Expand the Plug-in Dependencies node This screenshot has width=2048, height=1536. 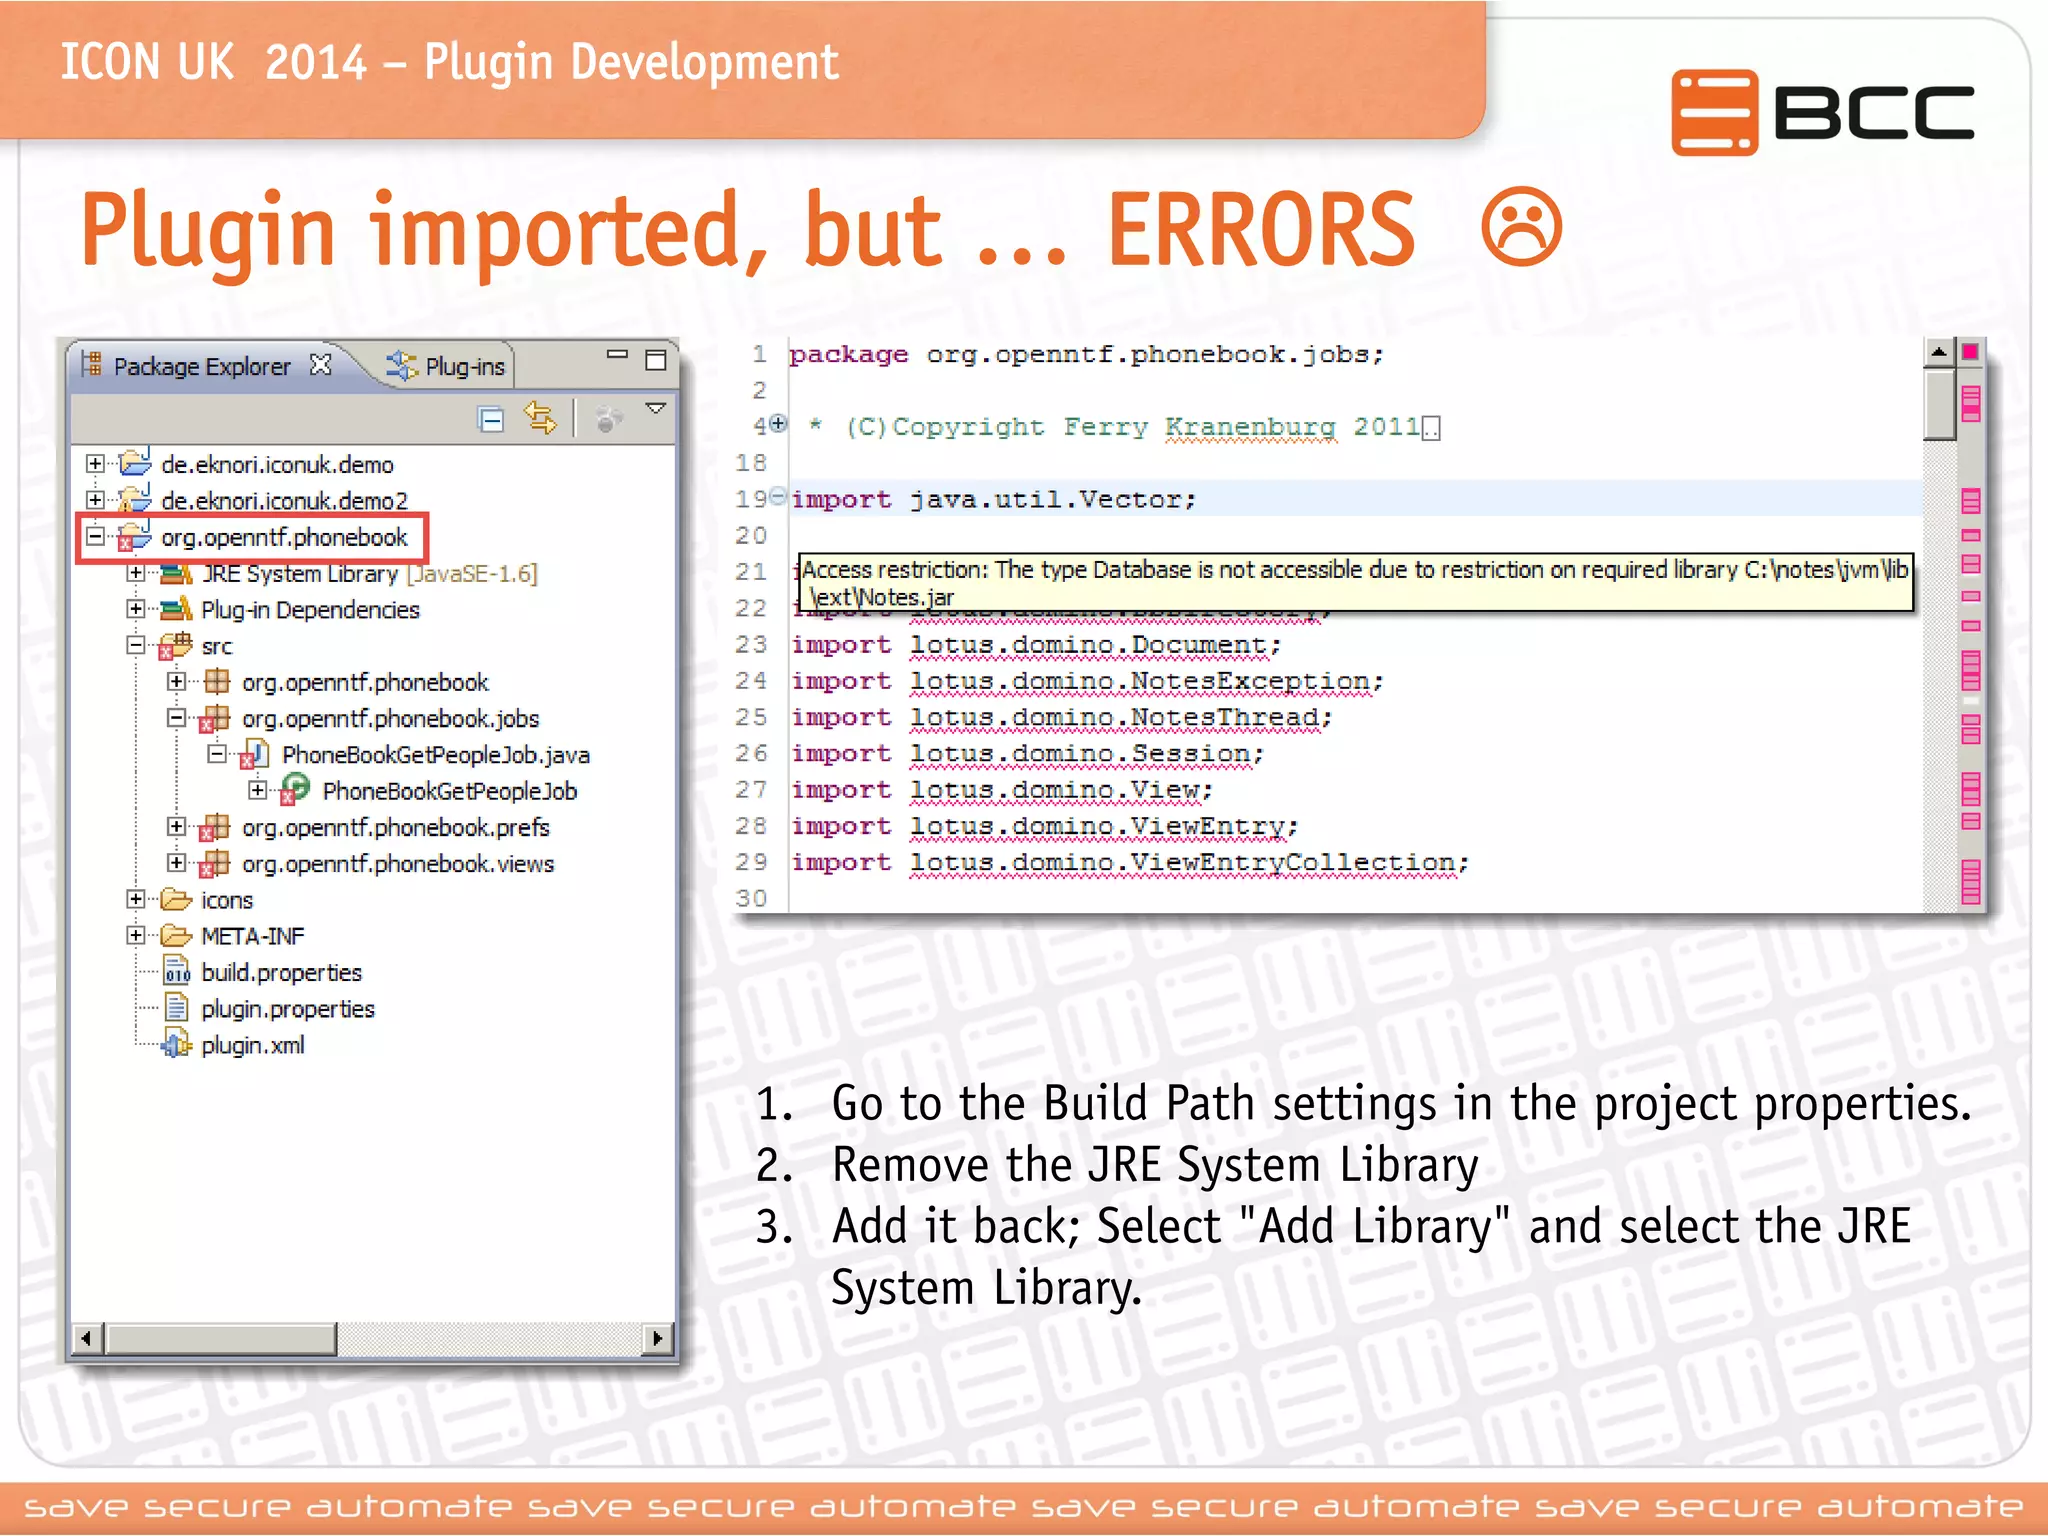click(x=136, y=609)
